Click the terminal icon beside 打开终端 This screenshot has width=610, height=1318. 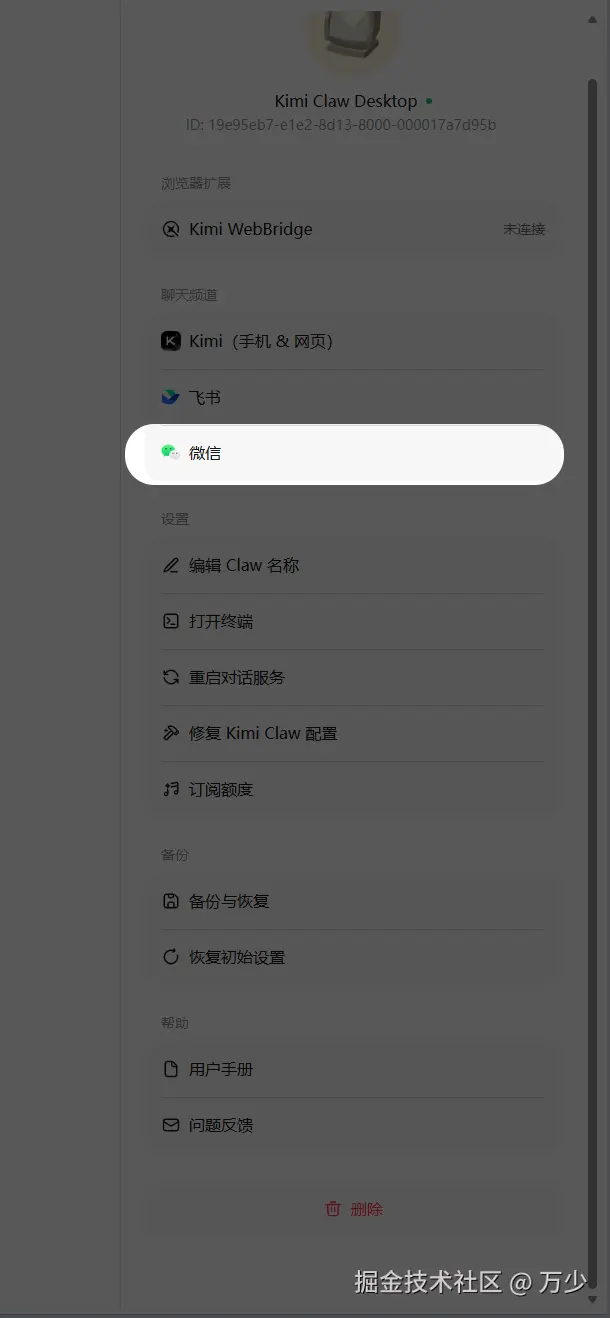point(171,621)
